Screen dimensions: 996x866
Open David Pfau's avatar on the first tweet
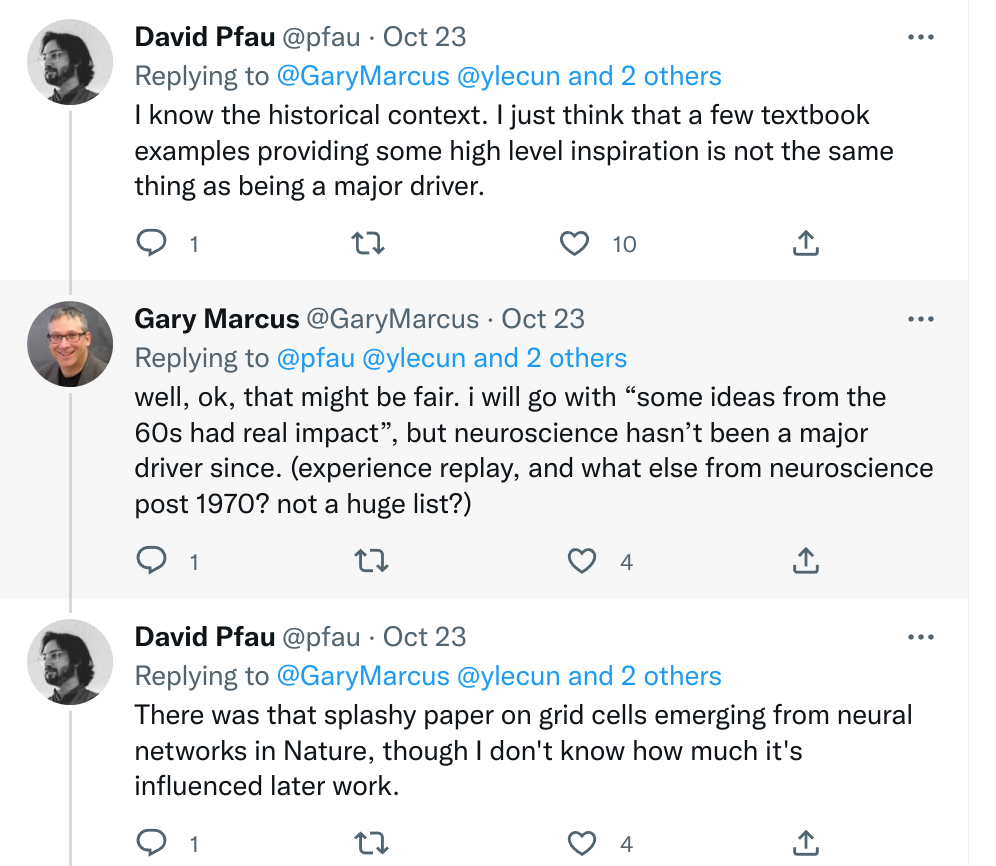(69, 62)
